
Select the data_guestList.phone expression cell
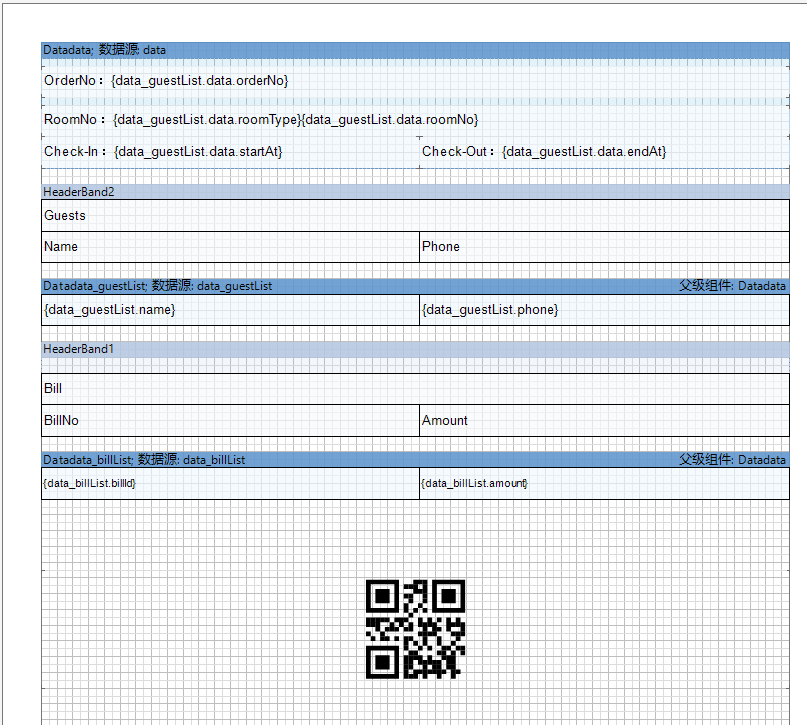coord(604,310)
